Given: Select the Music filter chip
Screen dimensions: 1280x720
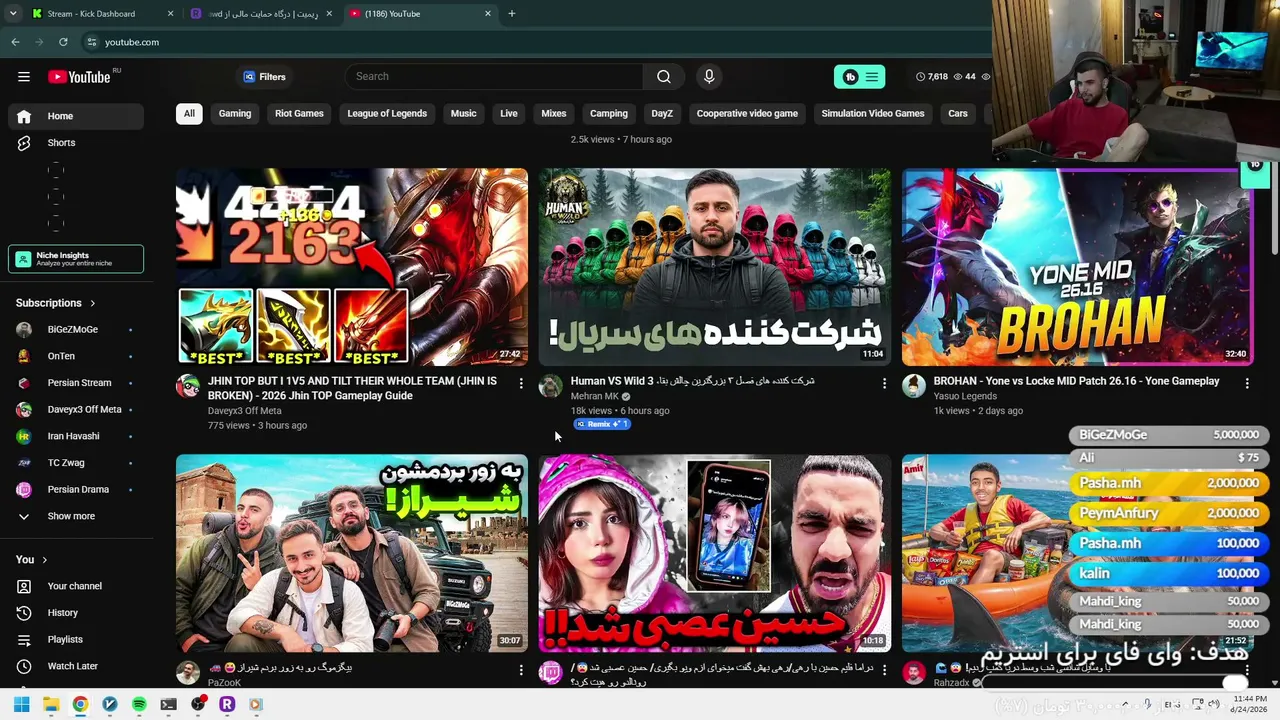Looking at the screenshot, I should click(464, 114).
